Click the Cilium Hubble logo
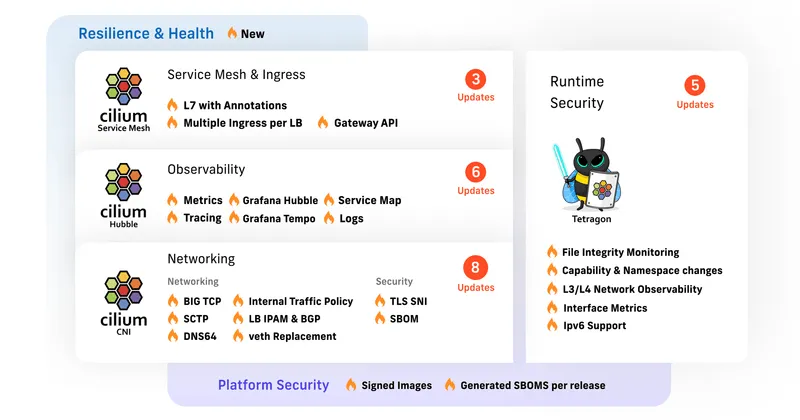This screenshot has height=420, width=800. click(x=123, y=195)
